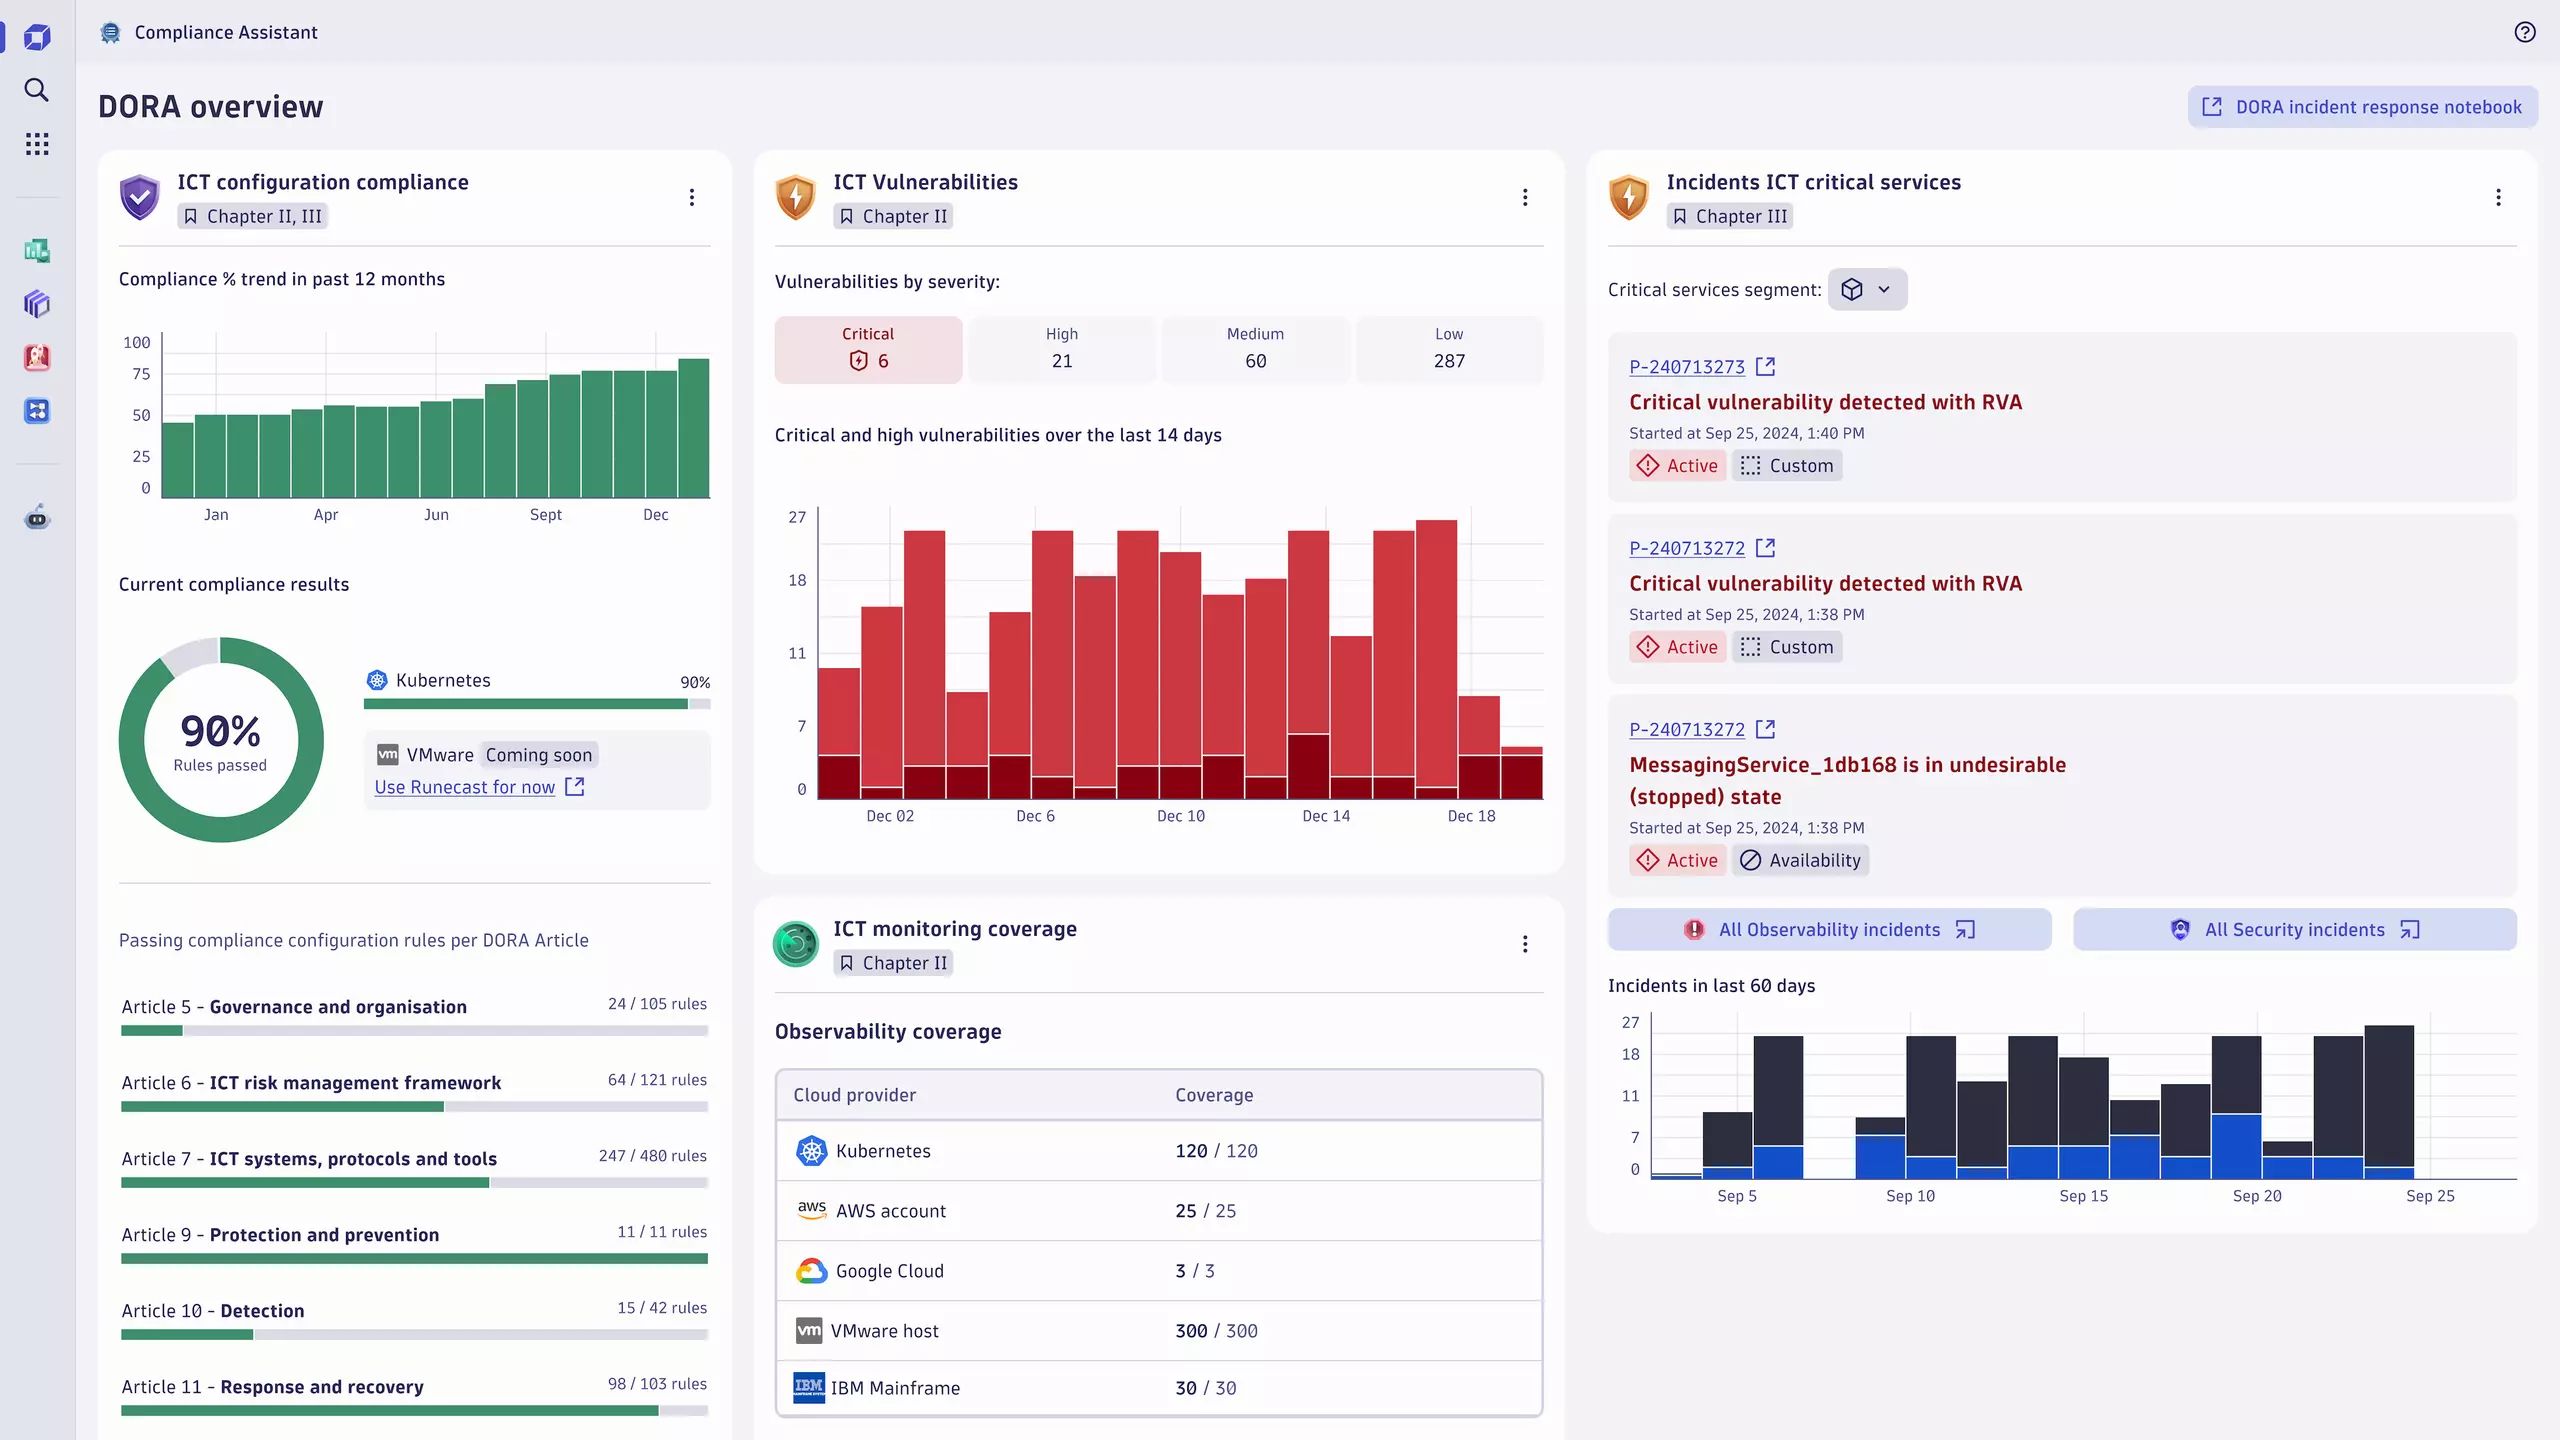
Task: Select the Chapter III label on Incidents card
Action: 1730,216
